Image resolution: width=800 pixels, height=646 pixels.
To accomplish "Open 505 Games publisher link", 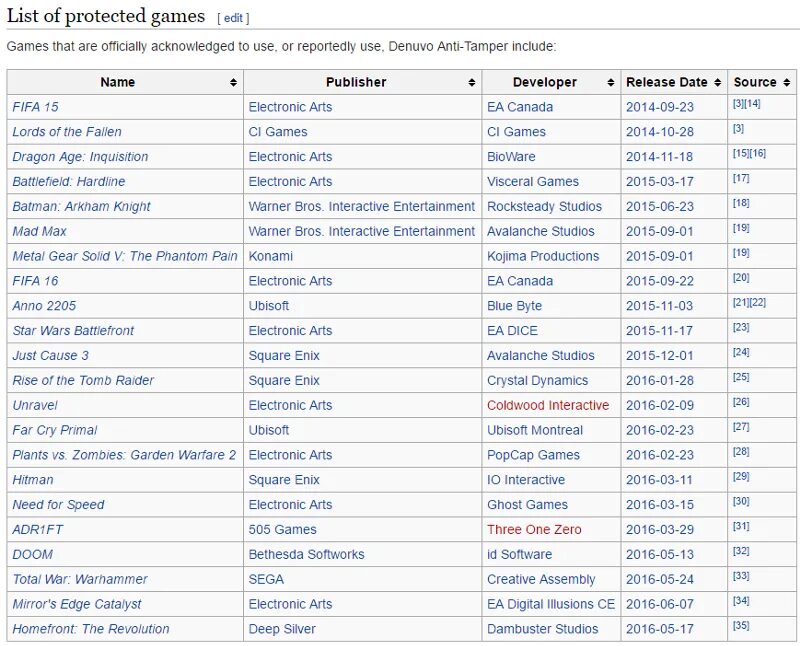I will click(x=282, y=530).
